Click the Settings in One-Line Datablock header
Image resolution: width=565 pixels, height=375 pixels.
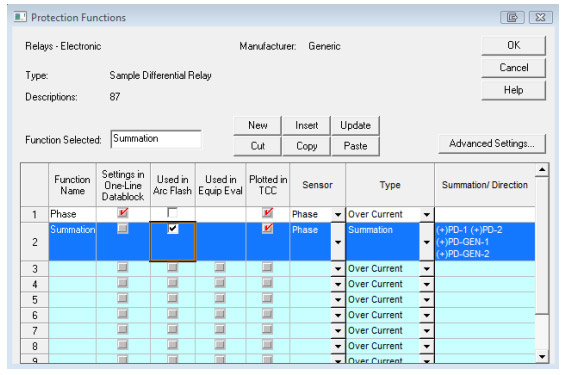coord(123,185)
